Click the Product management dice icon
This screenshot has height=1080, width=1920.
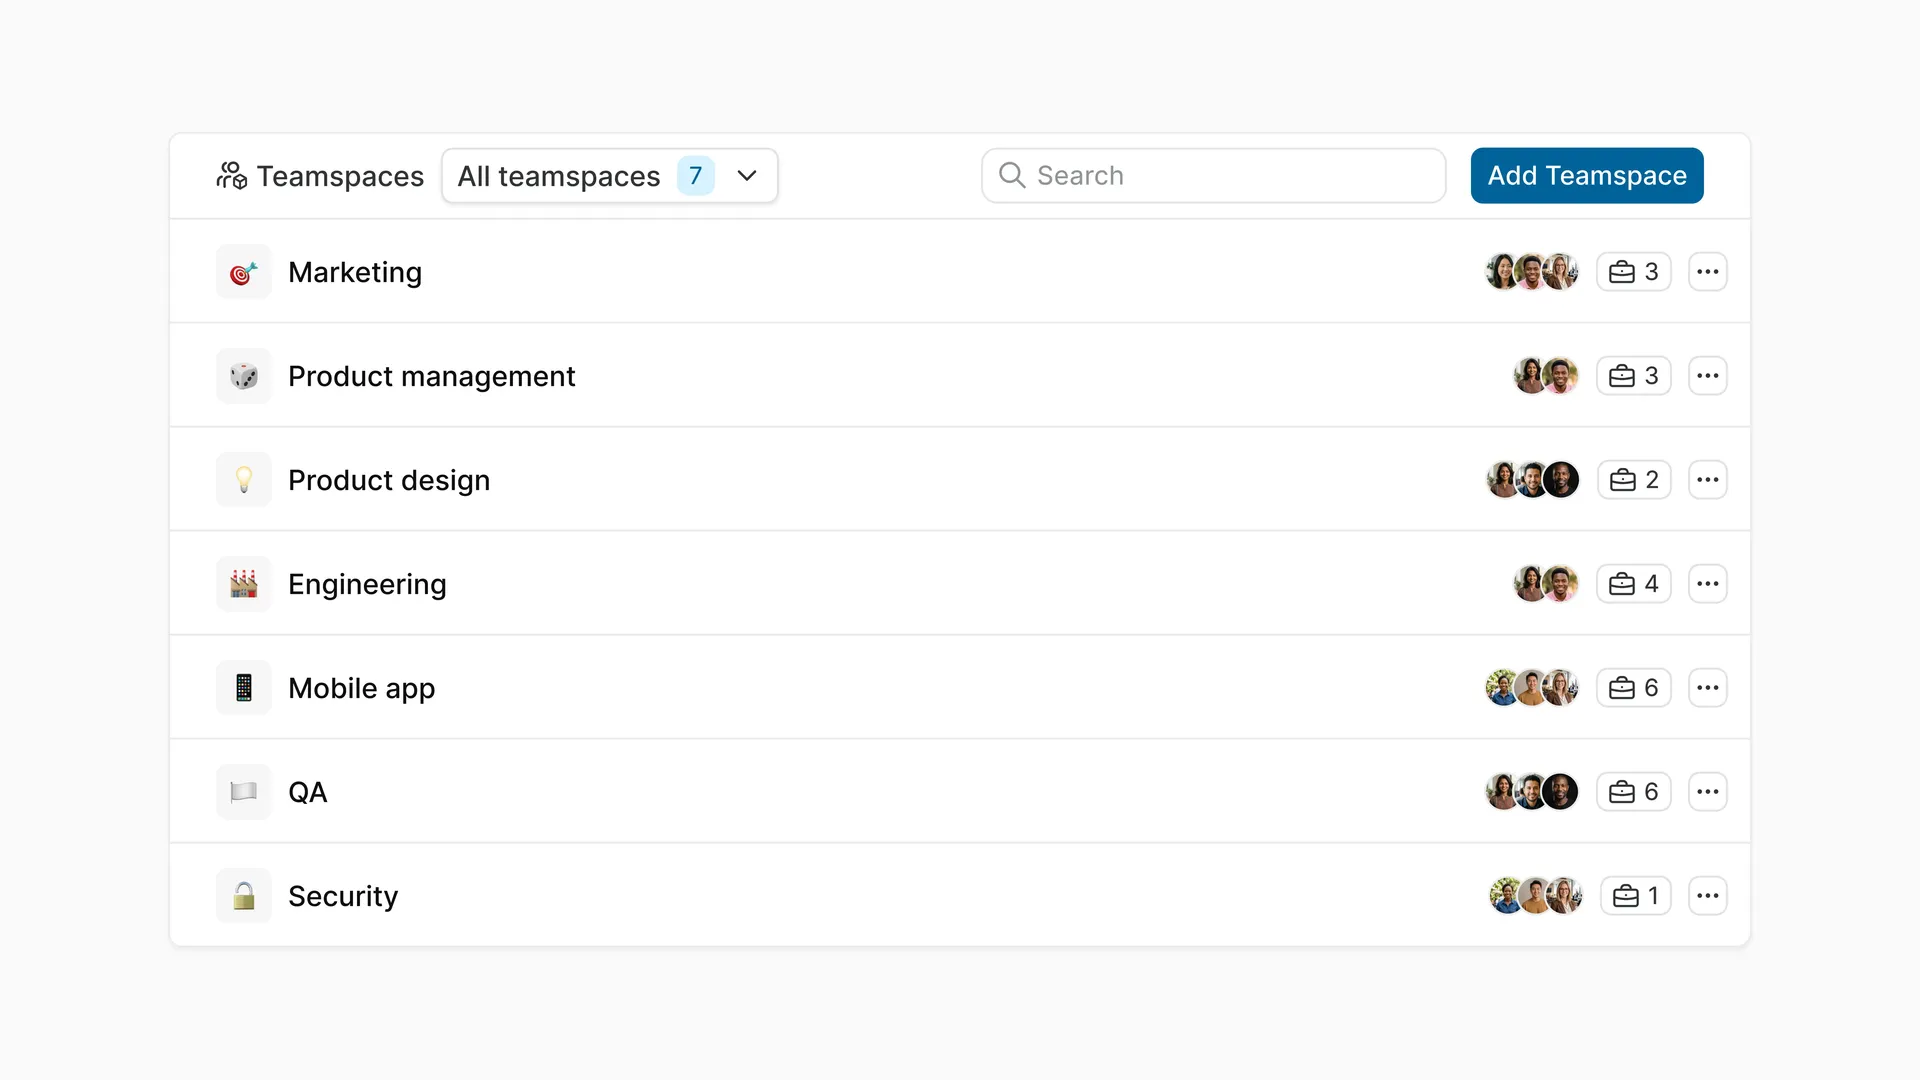click(244, 376)
